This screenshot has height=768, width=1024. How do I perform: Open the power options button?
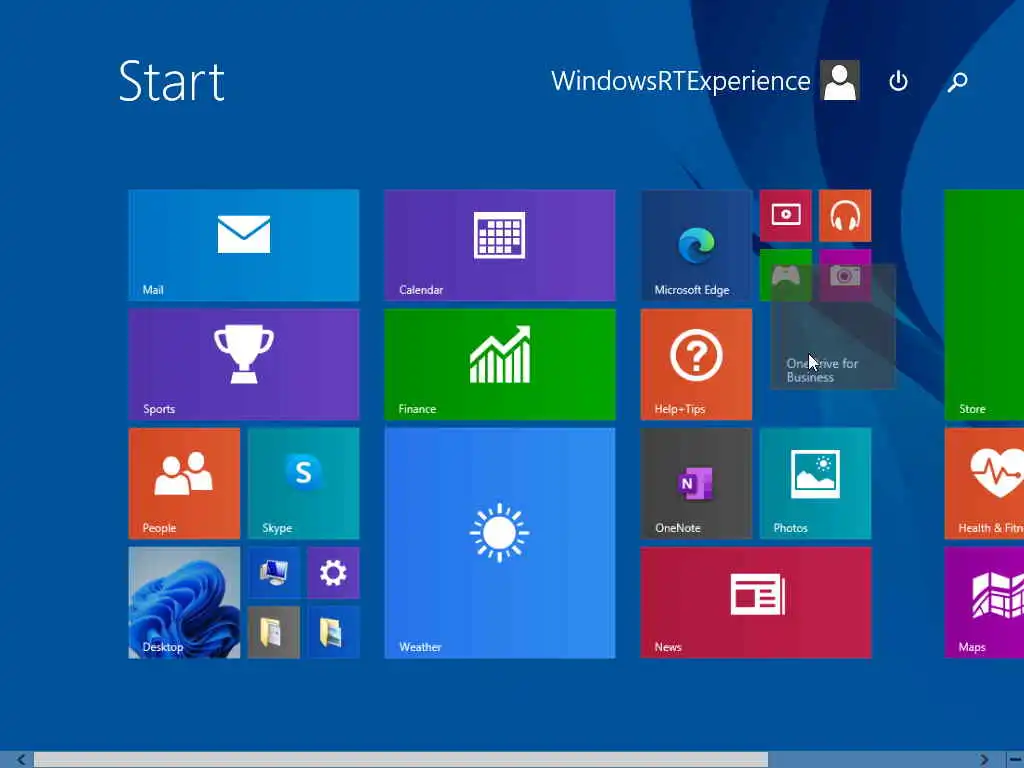[898, 81]
